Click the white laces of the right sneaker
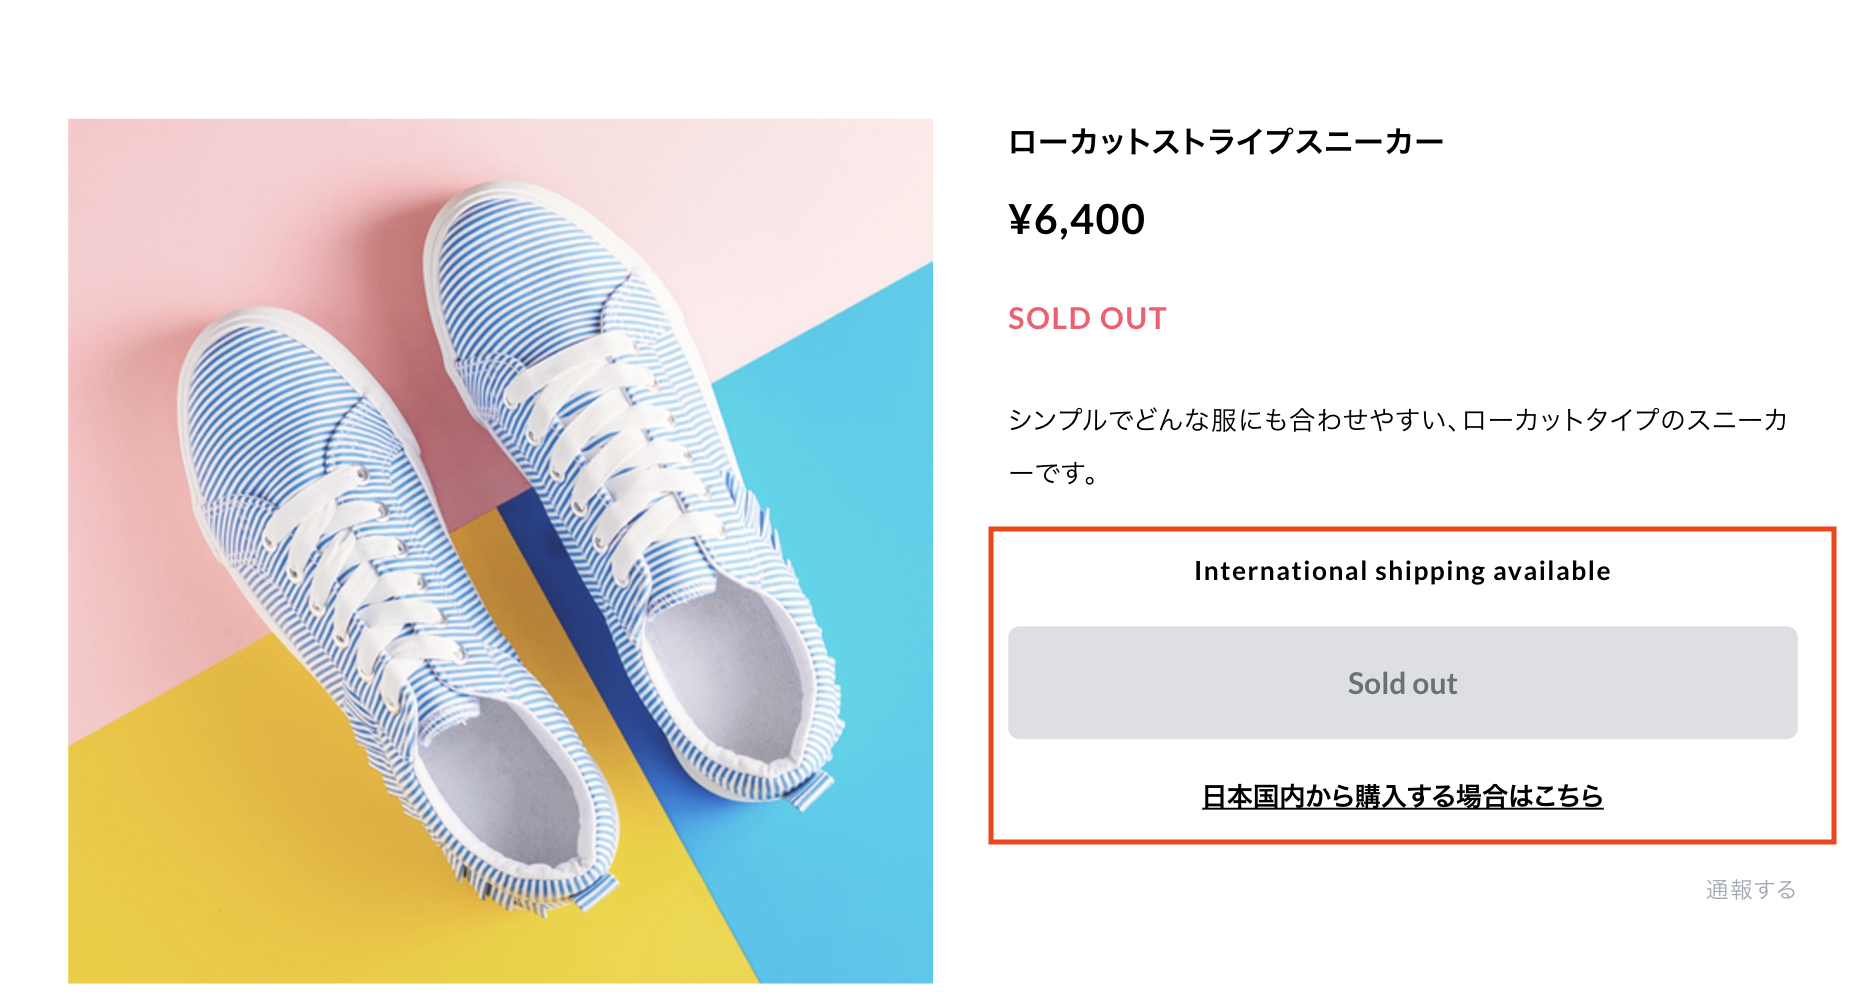The height and width of the screenshot is (992, 1865). point(610,430)
